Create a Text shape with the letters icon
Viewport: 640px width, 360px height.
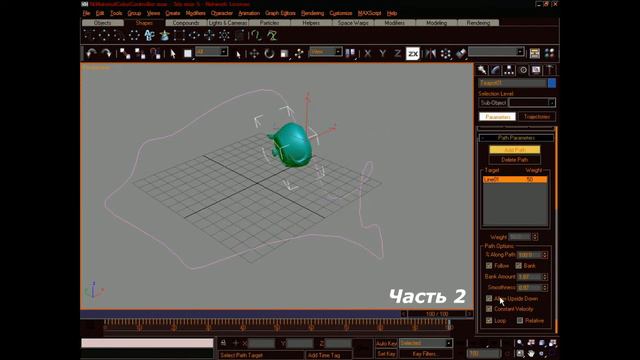click(149, 36)
